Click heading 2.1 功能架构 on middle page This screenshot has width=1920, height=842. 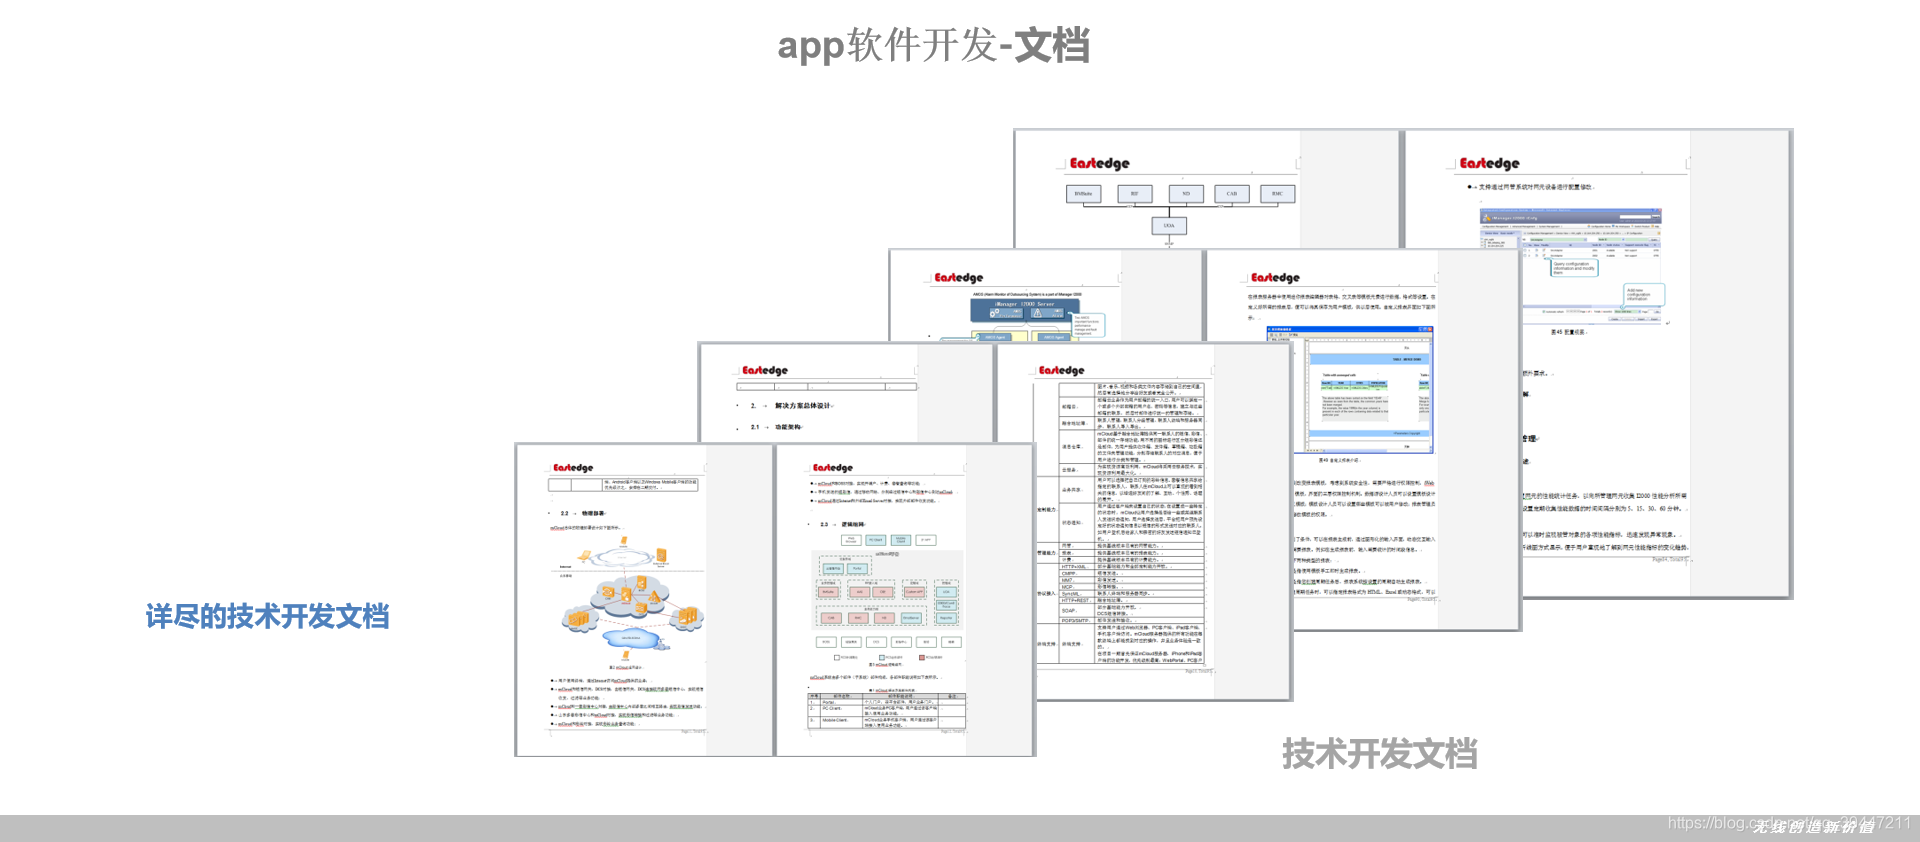tap(776, 427)
